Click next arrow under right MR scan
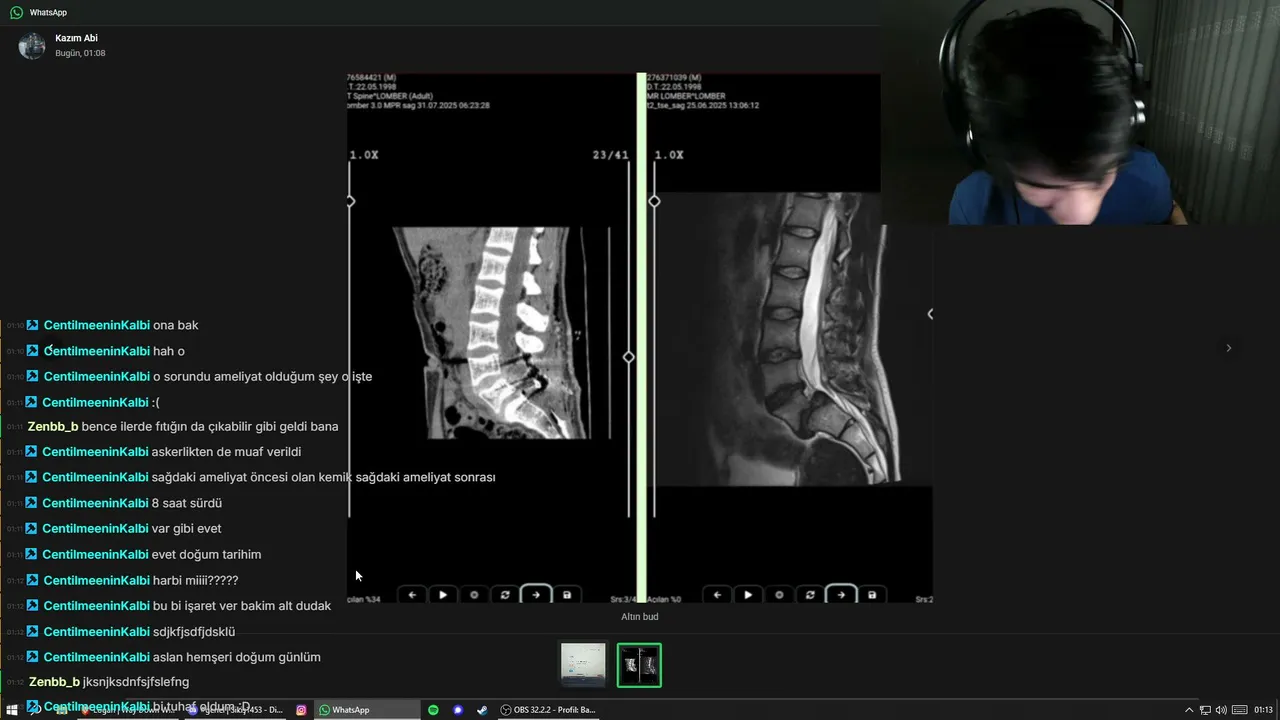The width and height of the screenshot is (1280, 720). coord(841,594)
